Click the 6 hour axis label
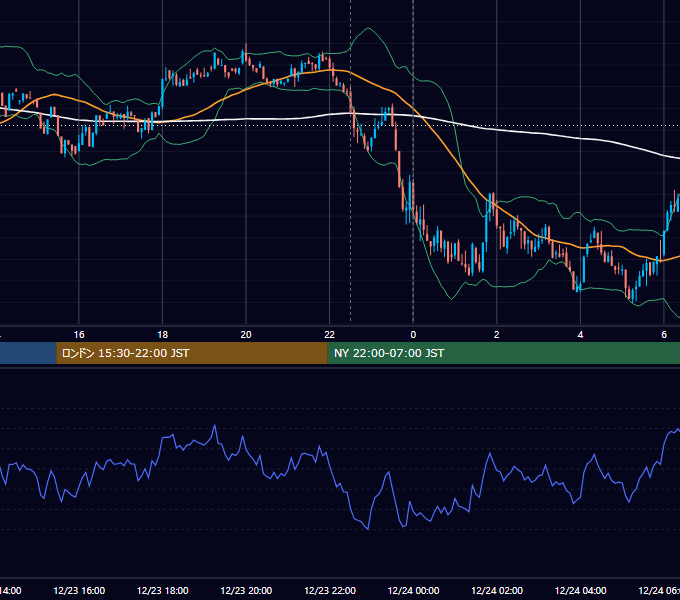This screenshot has height=600, width=680. [664, 335]
